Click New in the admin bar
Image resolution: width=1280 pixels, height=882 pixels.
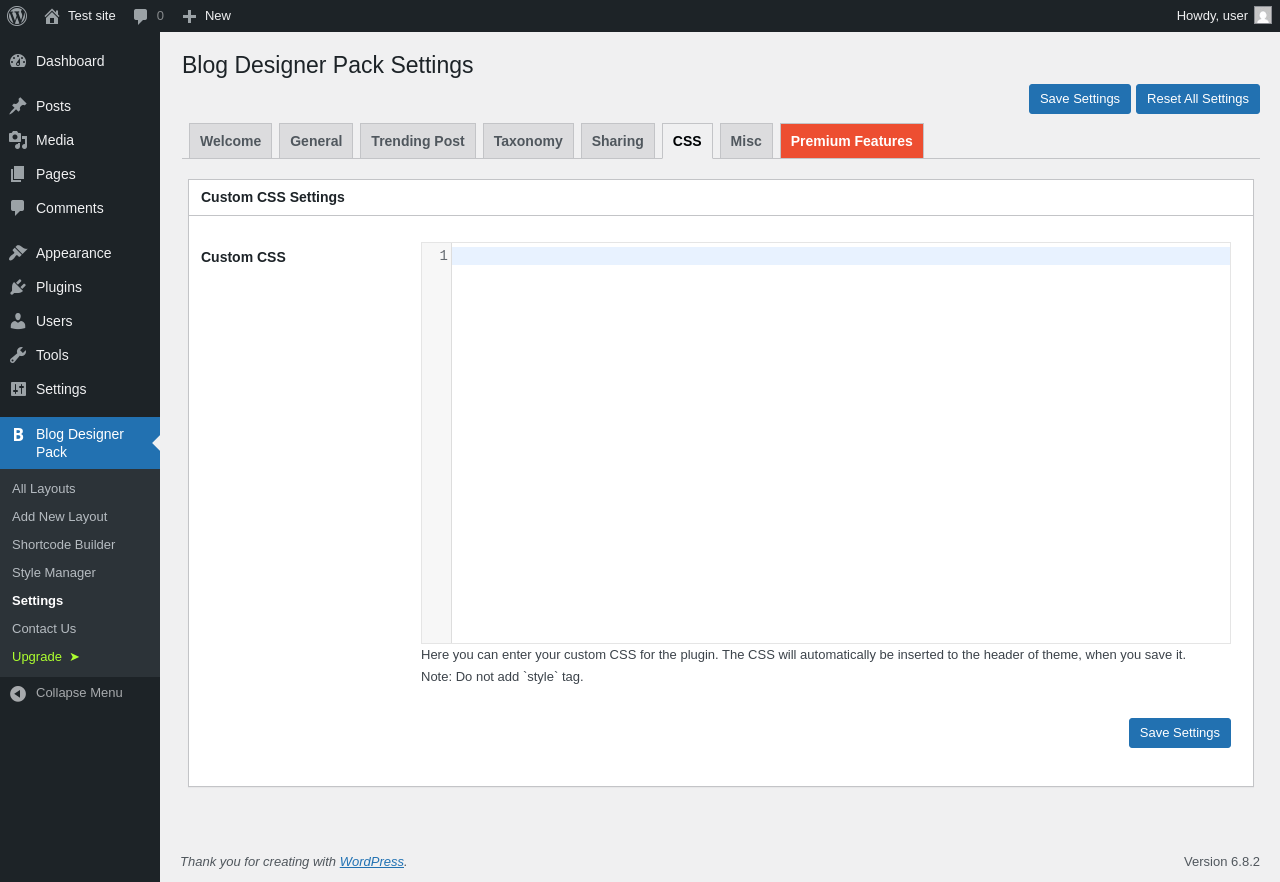coord(218,16)
